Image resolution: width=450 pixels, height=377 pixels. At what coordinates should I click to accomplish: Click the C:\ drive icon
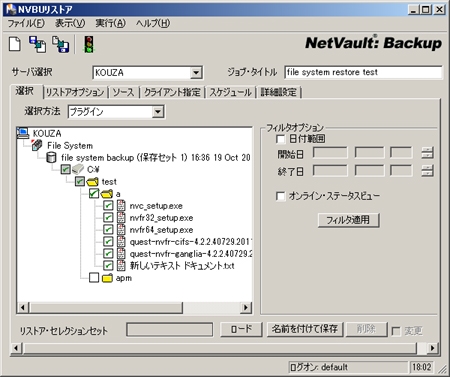pos(78,169)
